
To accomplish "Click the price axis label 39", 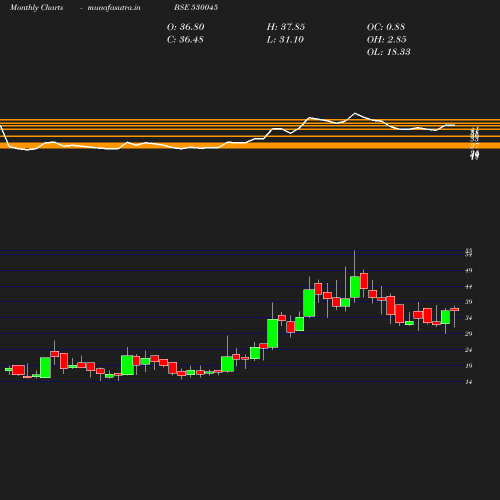I will [x=469, y=302].
